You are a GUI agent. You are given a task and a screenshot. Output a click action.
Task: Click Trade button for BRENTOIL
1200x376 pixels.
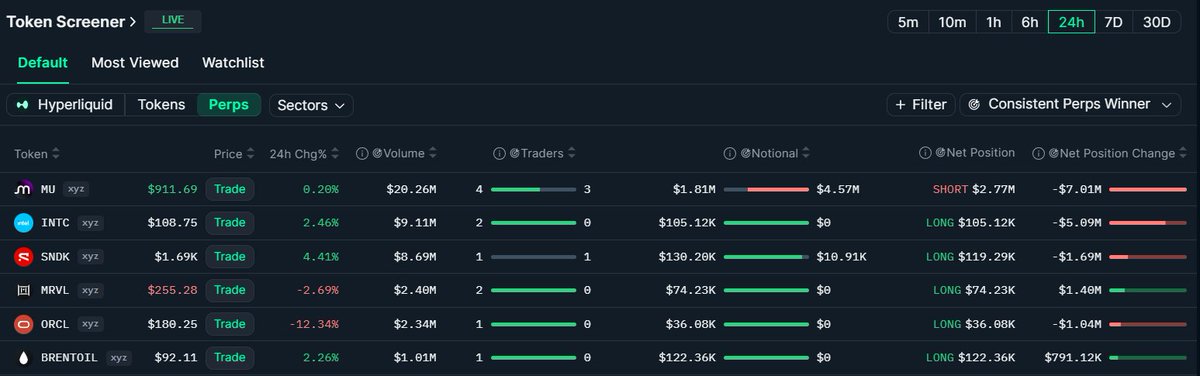tap(229, 357)
